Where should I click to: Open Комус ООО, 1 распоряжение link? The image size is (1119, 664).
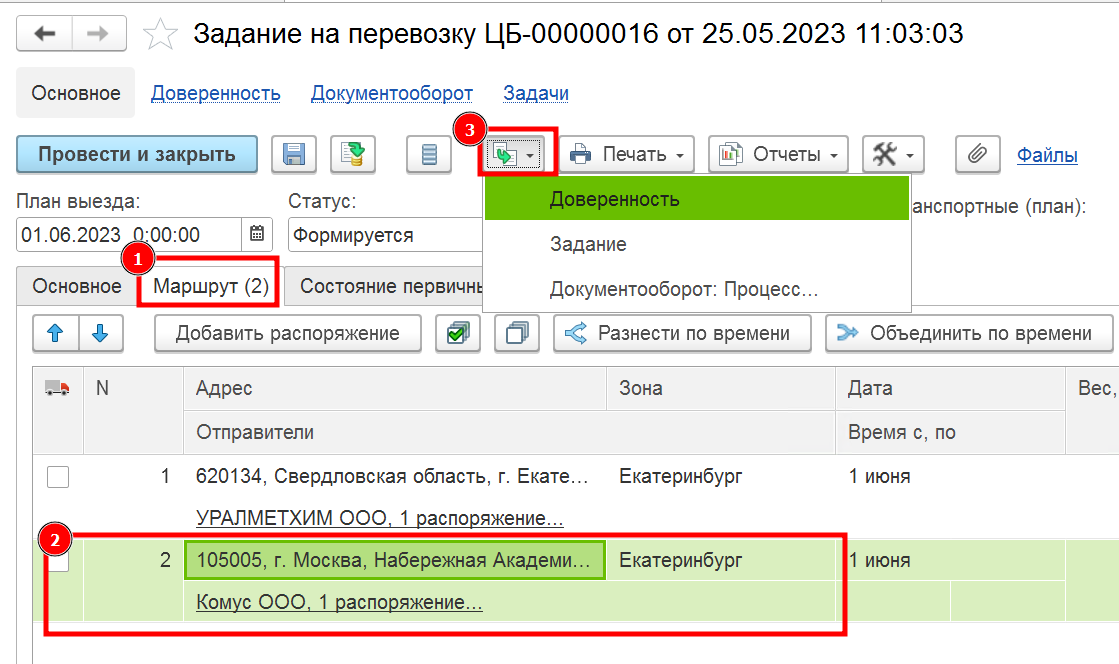click(339, 602)
